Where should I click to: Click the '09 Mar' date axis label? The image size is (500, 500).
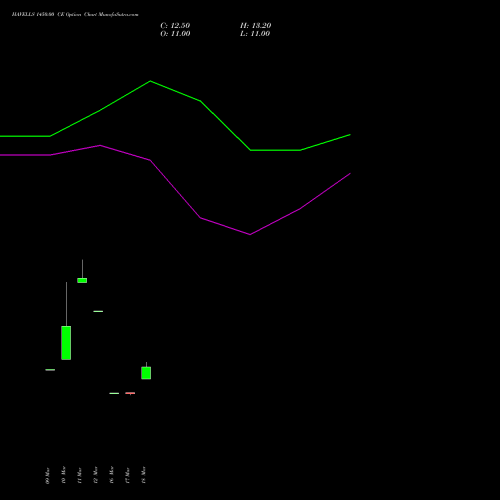pyautogui.click(x=48, y=476)
